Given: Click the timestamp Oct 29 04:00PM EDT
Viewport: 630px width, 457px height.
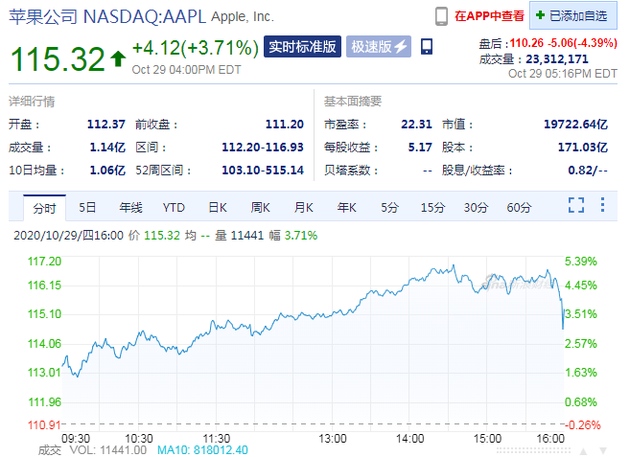Looking at the screenshot, I should (x=186, y=70).
